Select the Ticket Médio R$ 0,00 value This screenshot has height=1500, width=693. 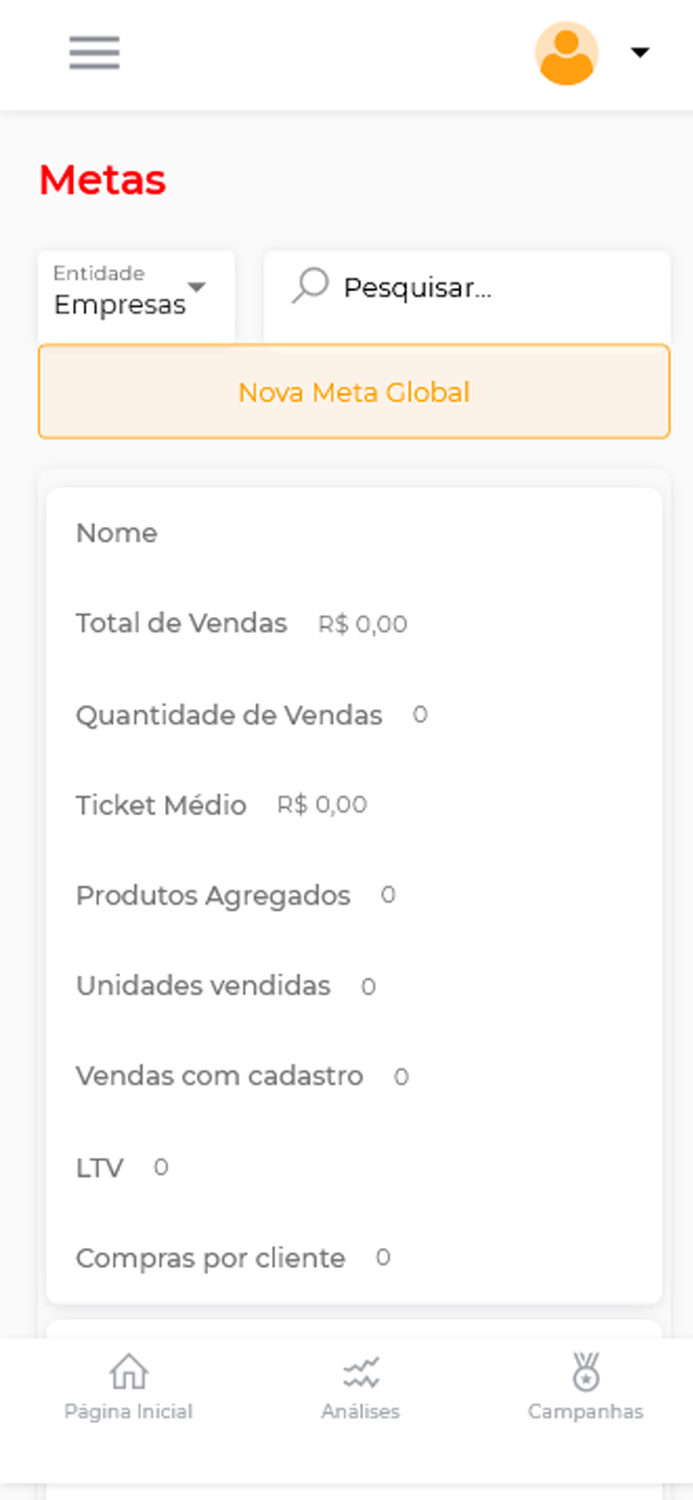point(322,804)
